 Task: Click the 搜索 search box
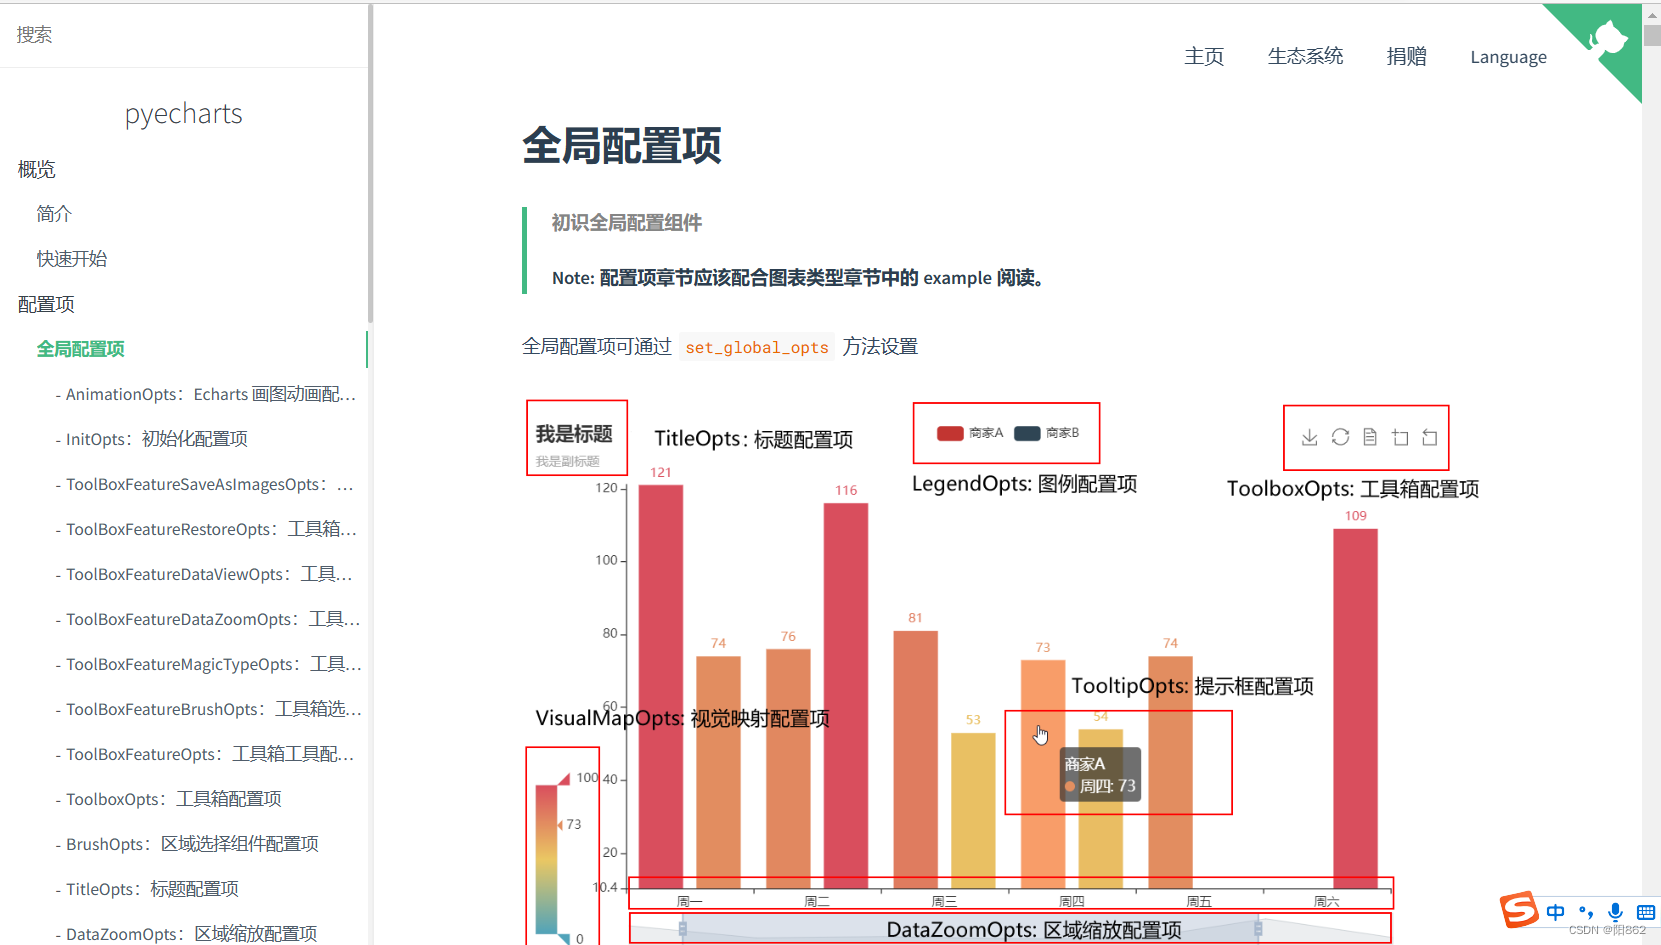point(185,35)
